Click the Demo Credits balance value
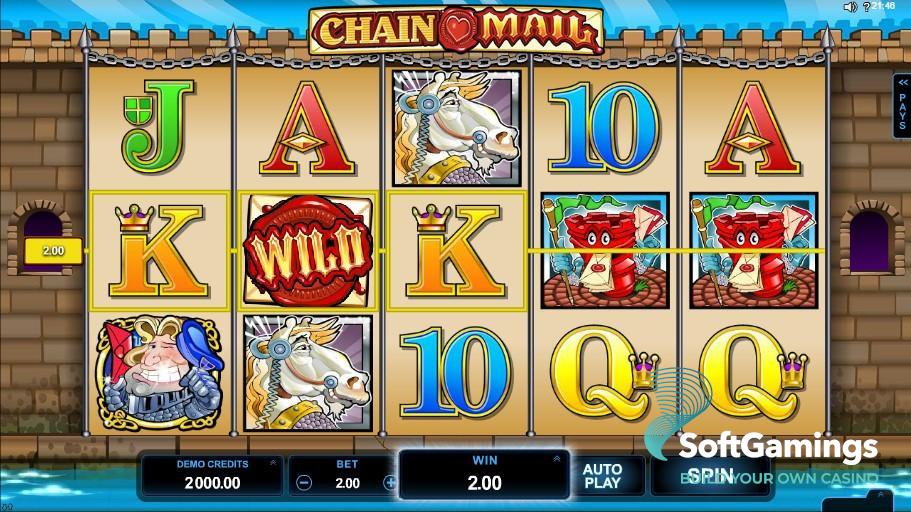The width and height of the screenshot is (911, 512). coord(212,483)
